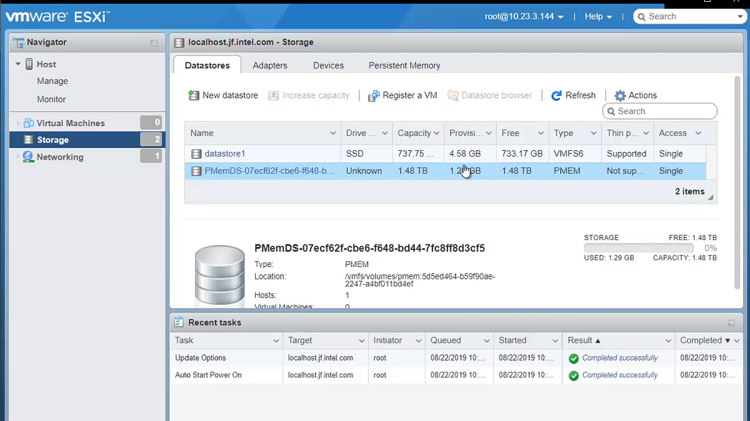Expand the Virtual Machines tree node
750x421 pixels.
(x=18, y=123)
